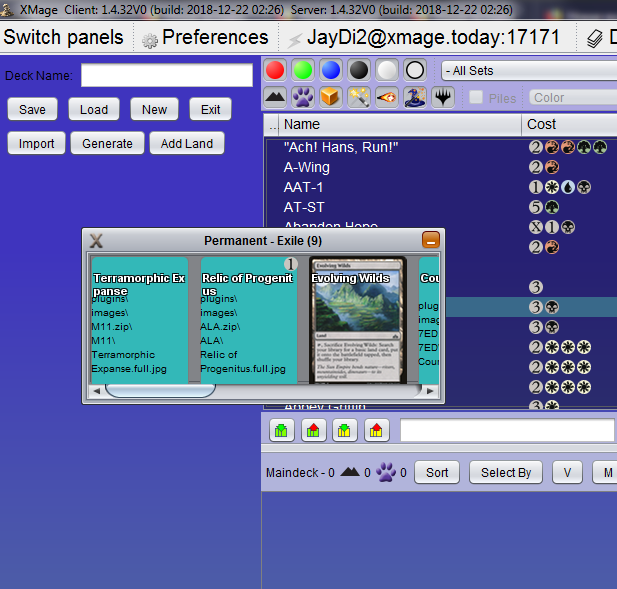
Task: Click the M button in Maindeck bar
Action: click(606, 472)
